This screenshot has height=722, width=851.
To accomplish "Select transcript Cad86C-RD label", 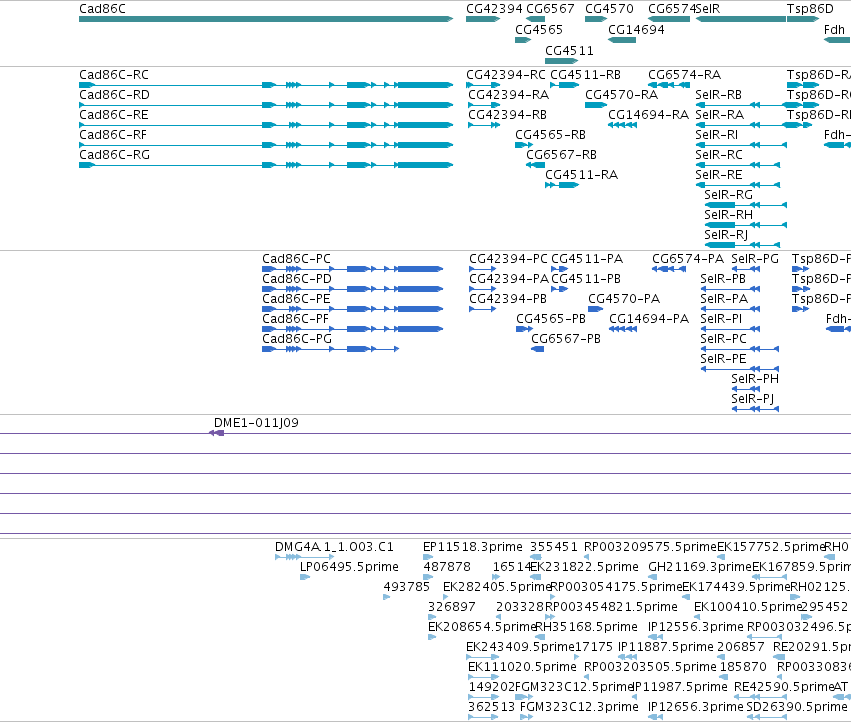I will [x=115, y=95].
